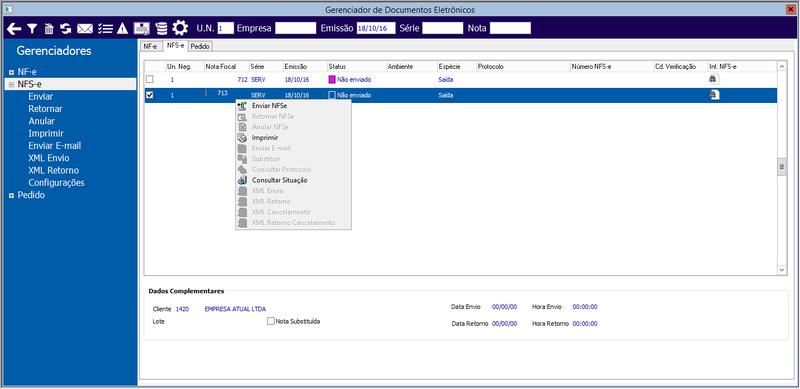Collapse the NFS-e tree node

click(x=11, y=85)
